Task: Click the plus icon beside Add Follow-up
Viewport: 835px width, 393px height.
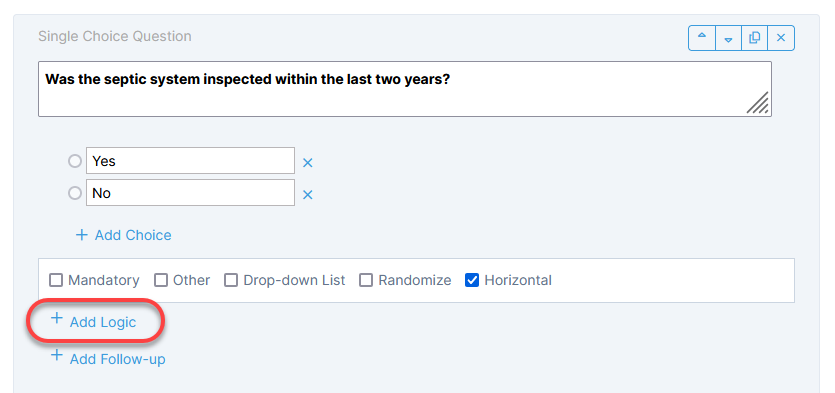Action: click(56, 355)
